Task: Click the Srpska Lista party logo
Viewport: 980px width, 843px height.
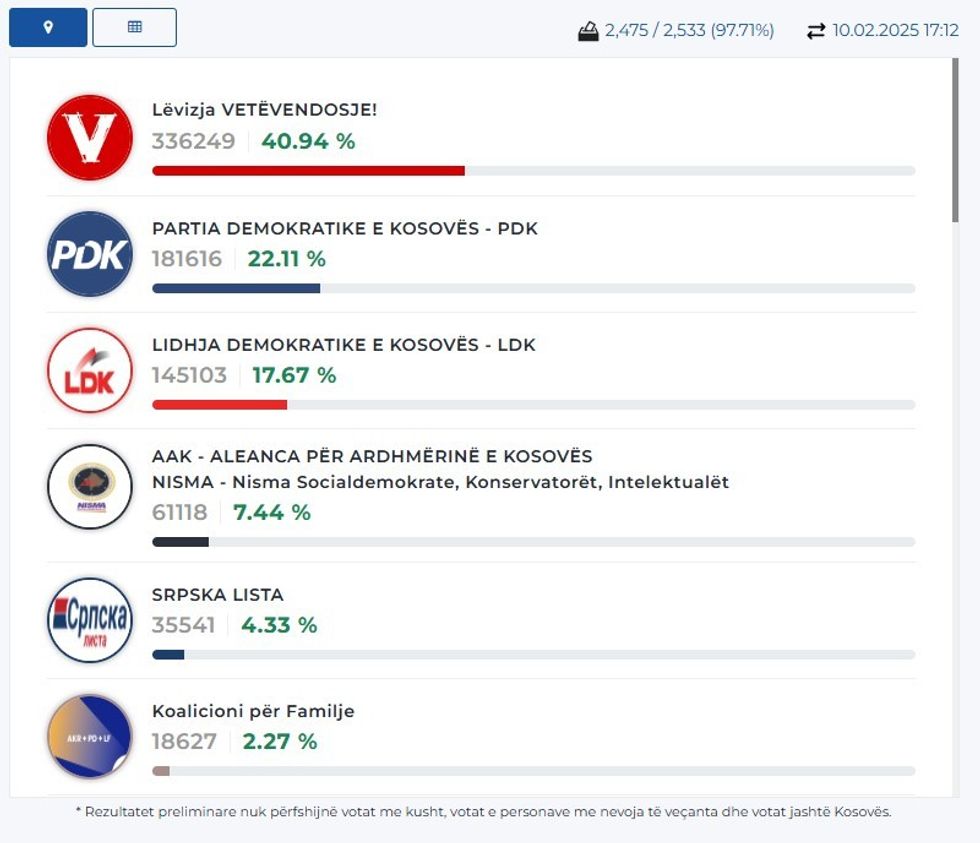Action: point(90,620)
